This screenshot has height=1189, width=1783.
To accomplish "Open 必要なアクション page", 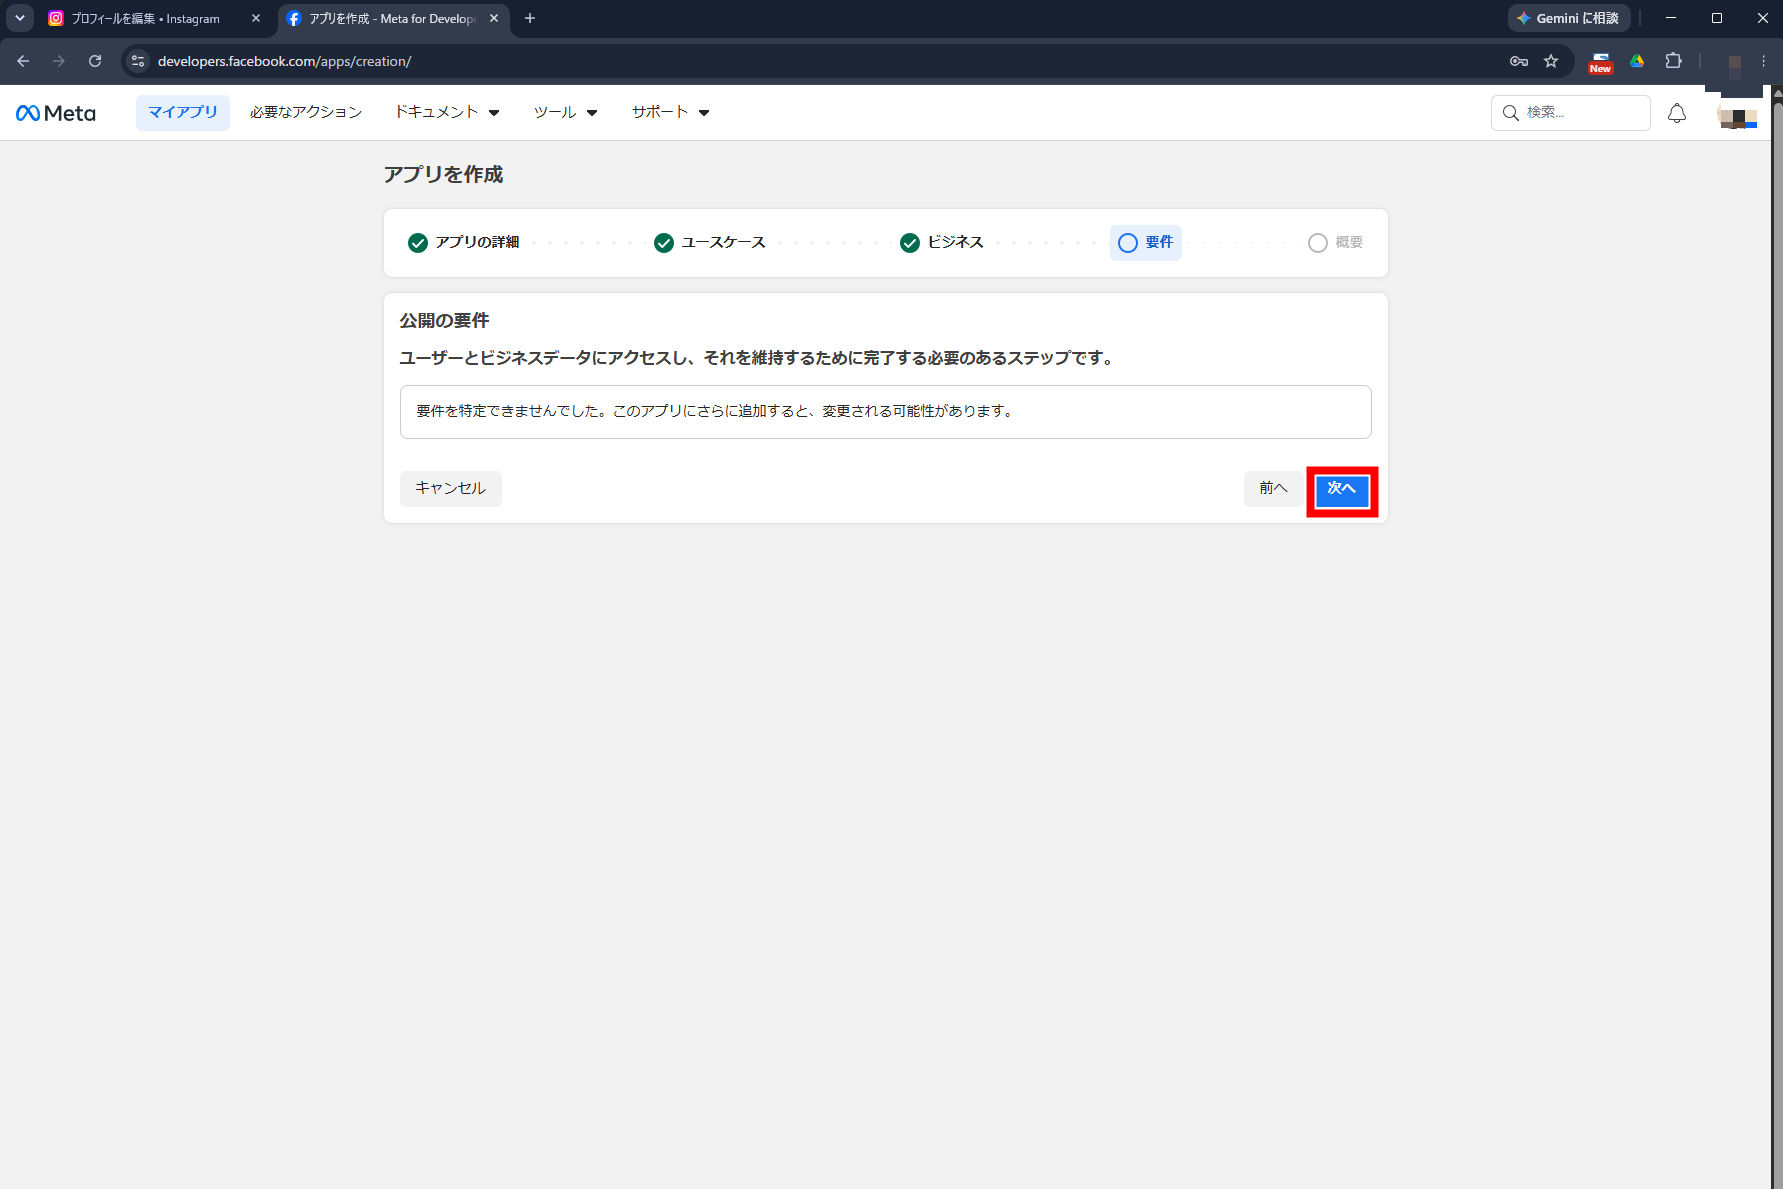I will [306, 113].
